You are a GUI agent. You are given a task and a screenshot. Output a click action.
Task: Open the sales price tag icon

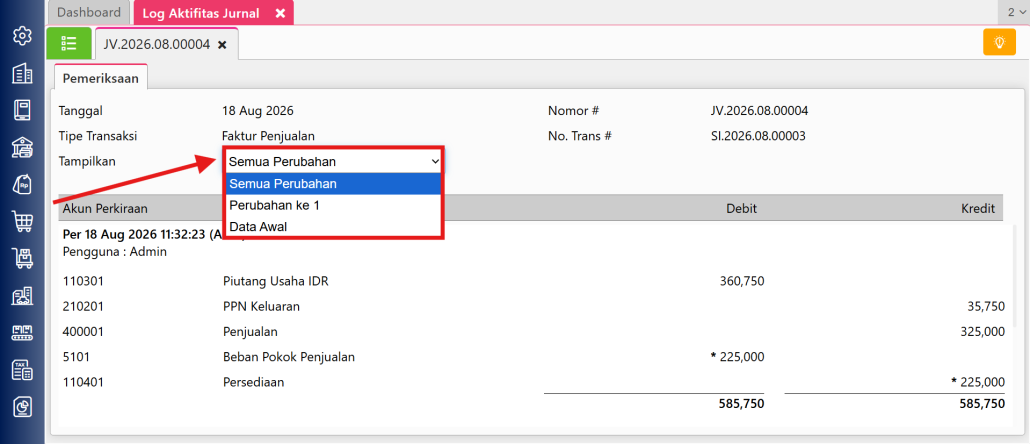point(23,185)
